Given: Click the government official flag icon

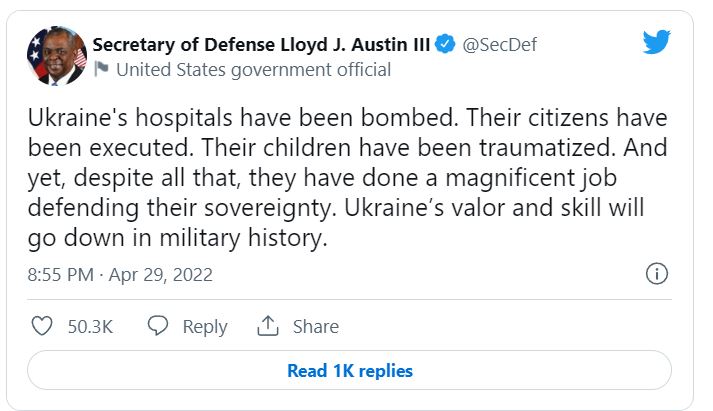Looking at the screenshot, I should 101,70.
